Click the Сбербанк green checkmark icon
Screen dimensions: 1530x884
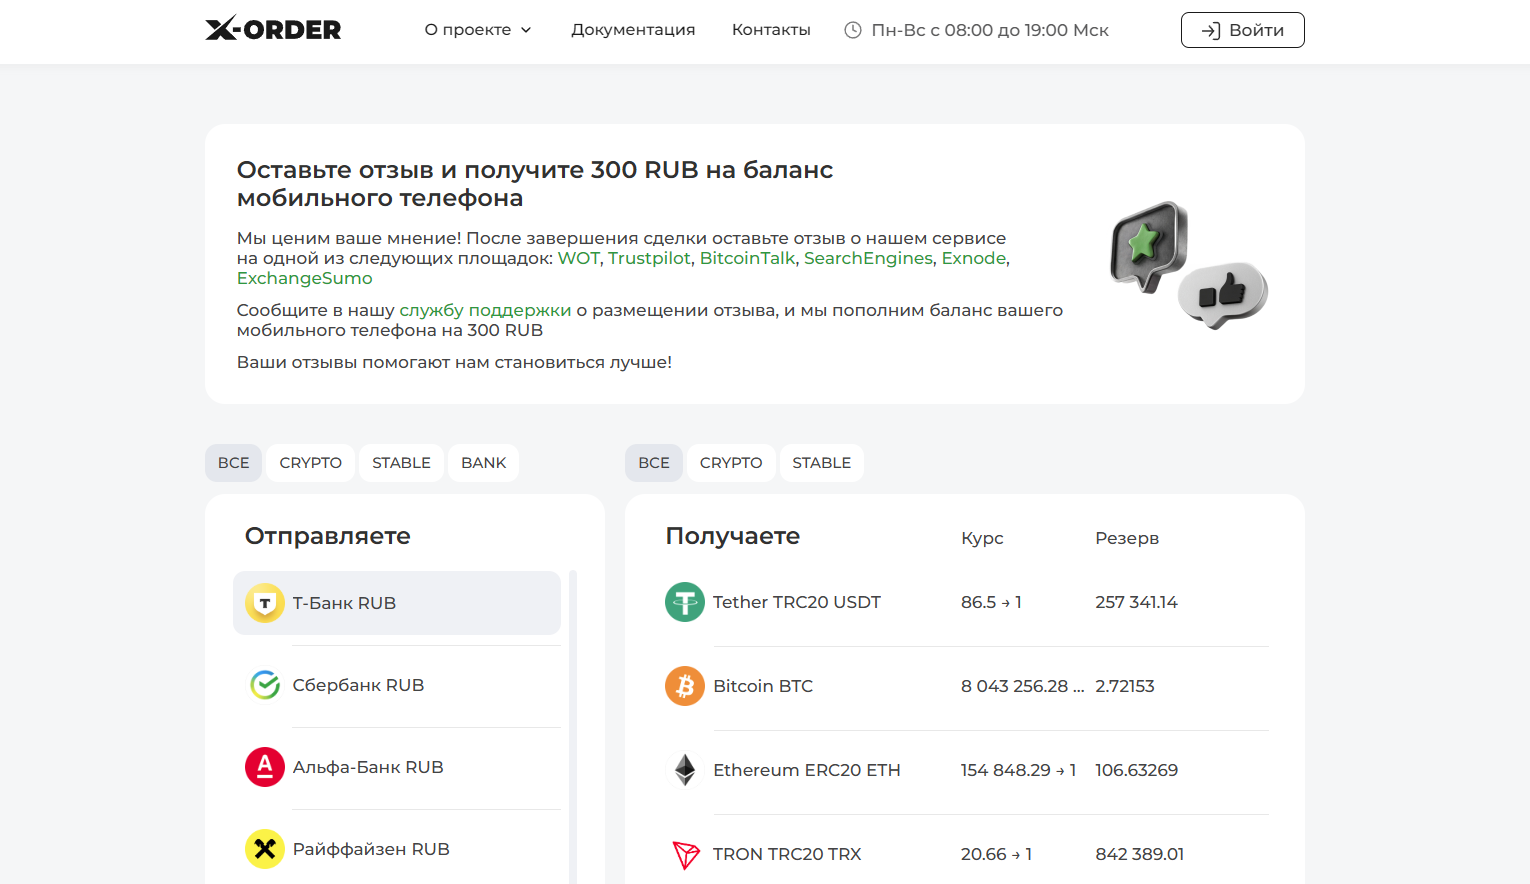tap(265, 685)
